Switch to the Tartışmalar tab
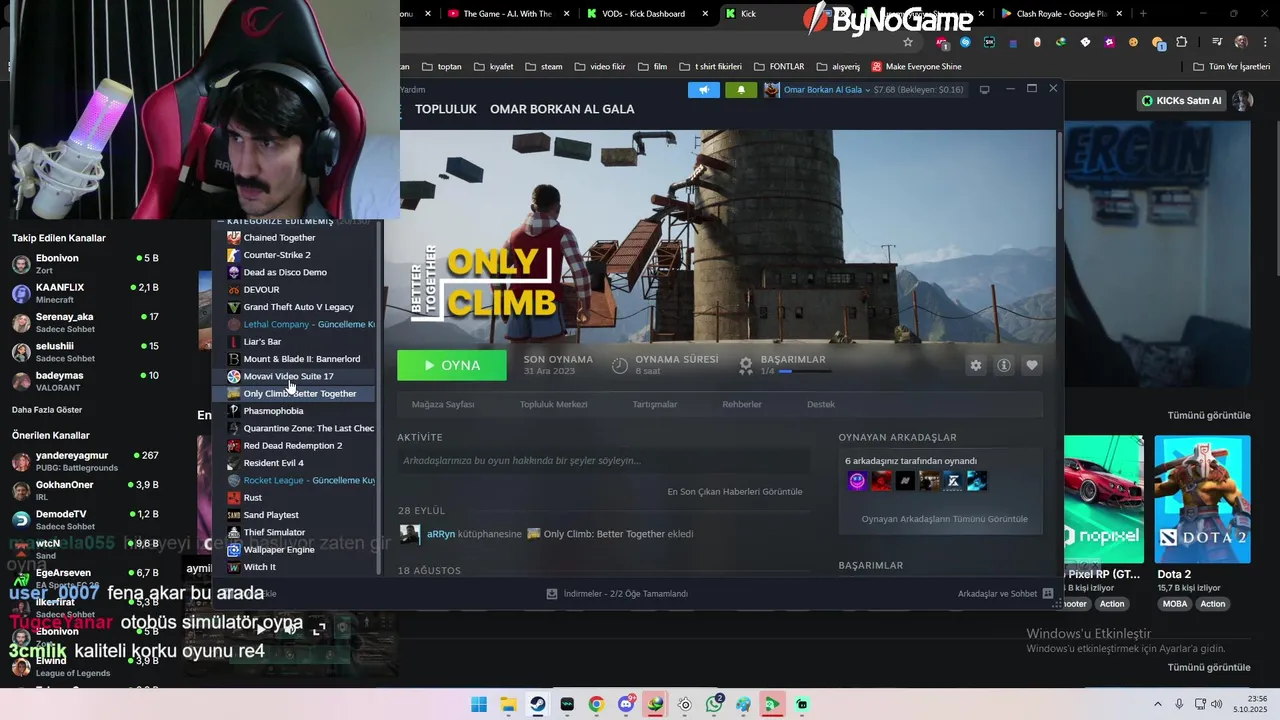The width and height of the screenshot is (1280, 720). pyautogui.click(x=655, y=404)
